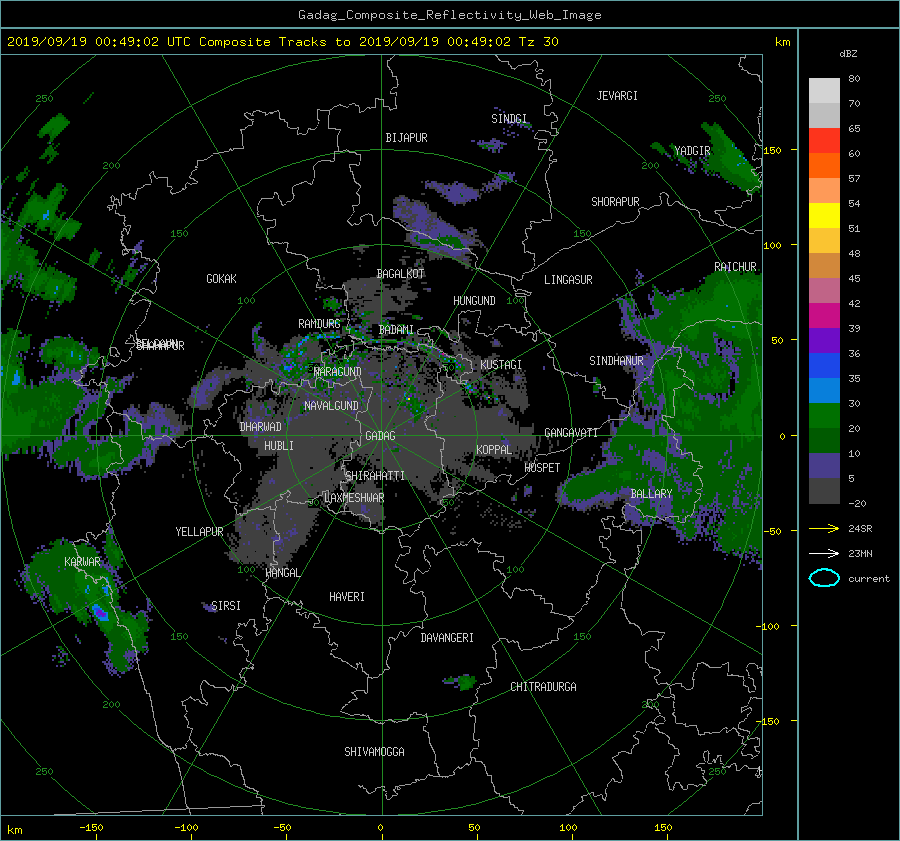Click the cyan ellipse 'current' legend symbol
This screenshot has width=900, height=841.
pos(824,578)
